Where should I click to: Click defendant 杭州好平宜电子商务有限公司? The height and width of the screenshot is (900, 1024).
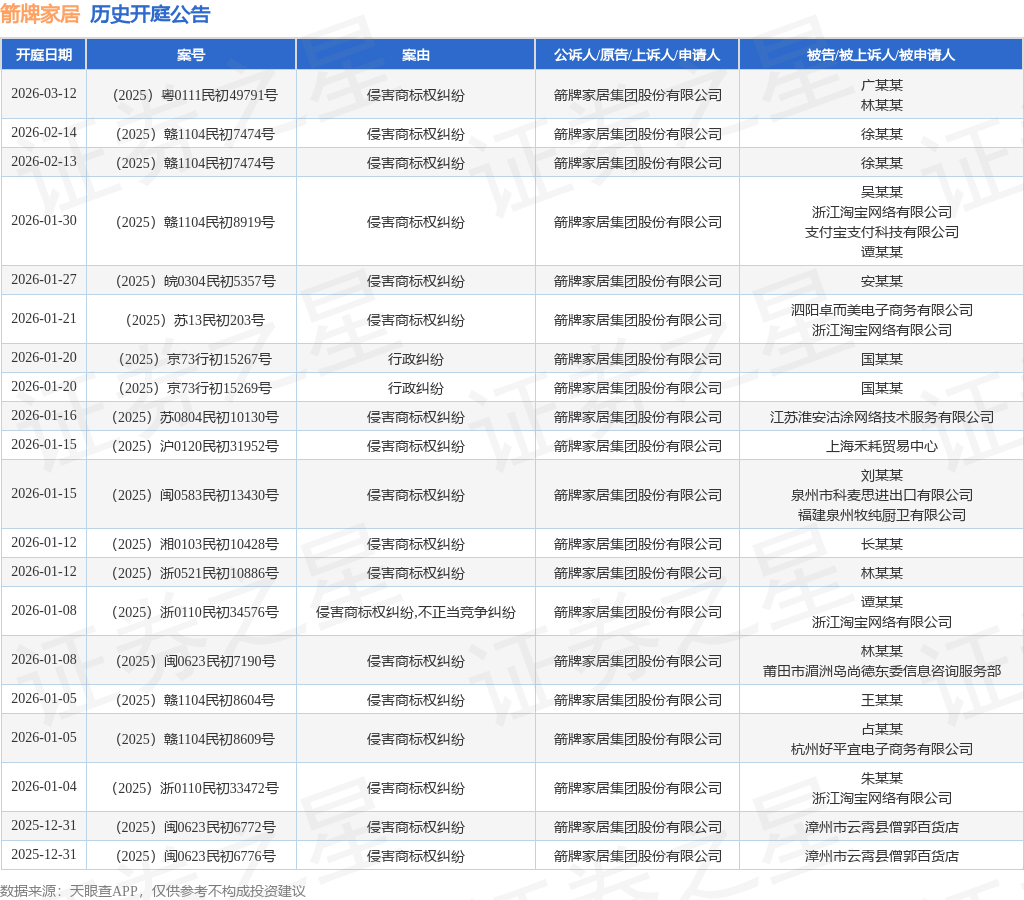pyautogui.click(x=882, y=749)
